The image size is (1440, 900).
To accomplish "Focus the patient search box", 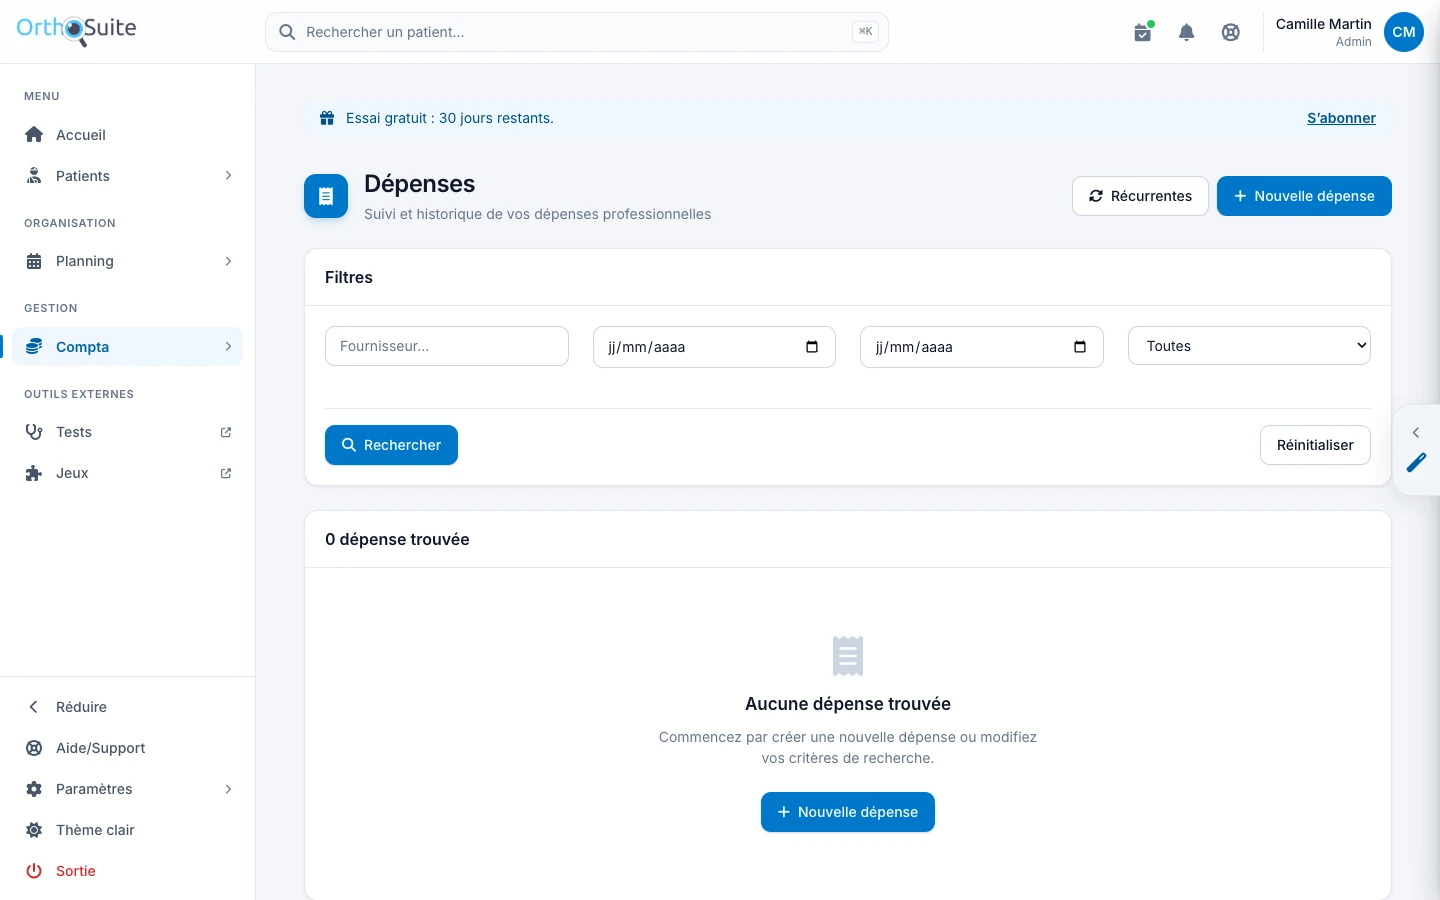I will 577,32.
